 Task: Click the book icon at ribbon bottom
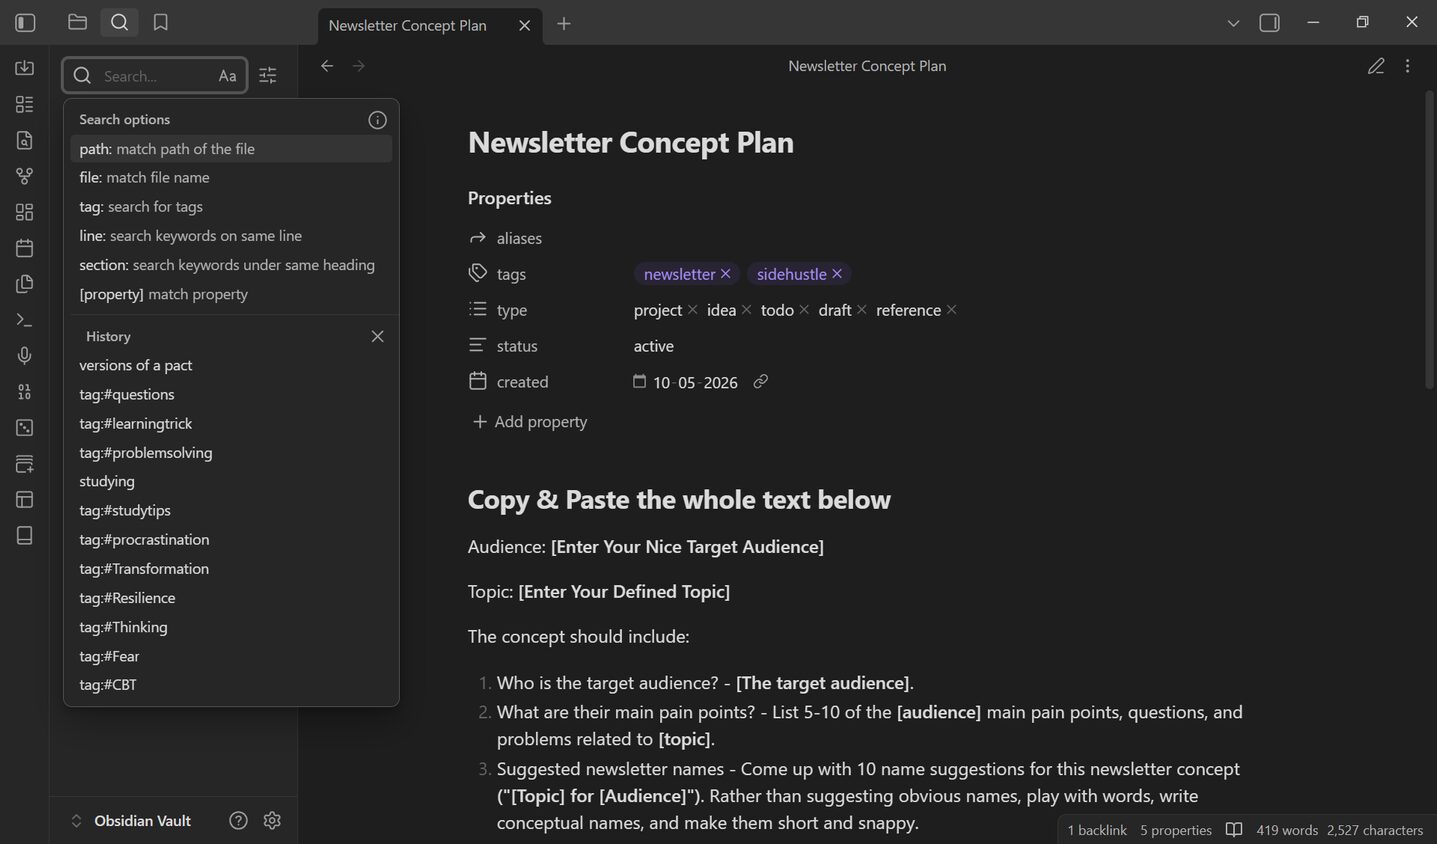(x=25, y=536)
